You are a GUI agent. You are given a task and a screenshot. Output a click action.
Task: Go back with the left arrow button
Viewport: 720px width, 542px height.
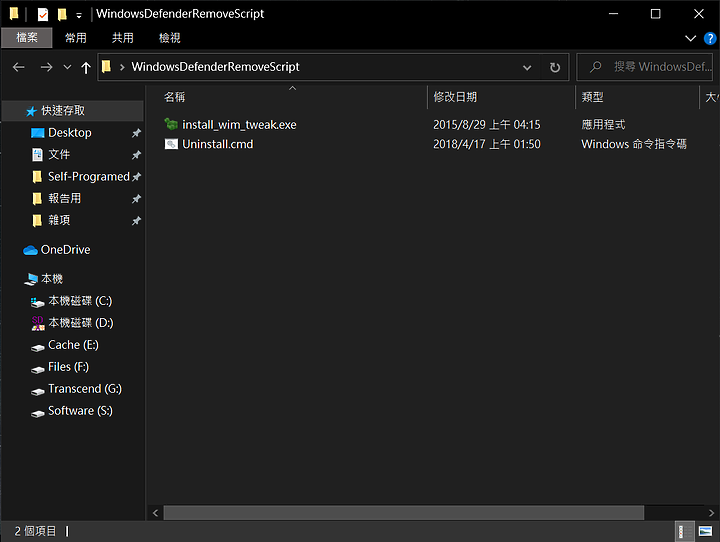19,67
